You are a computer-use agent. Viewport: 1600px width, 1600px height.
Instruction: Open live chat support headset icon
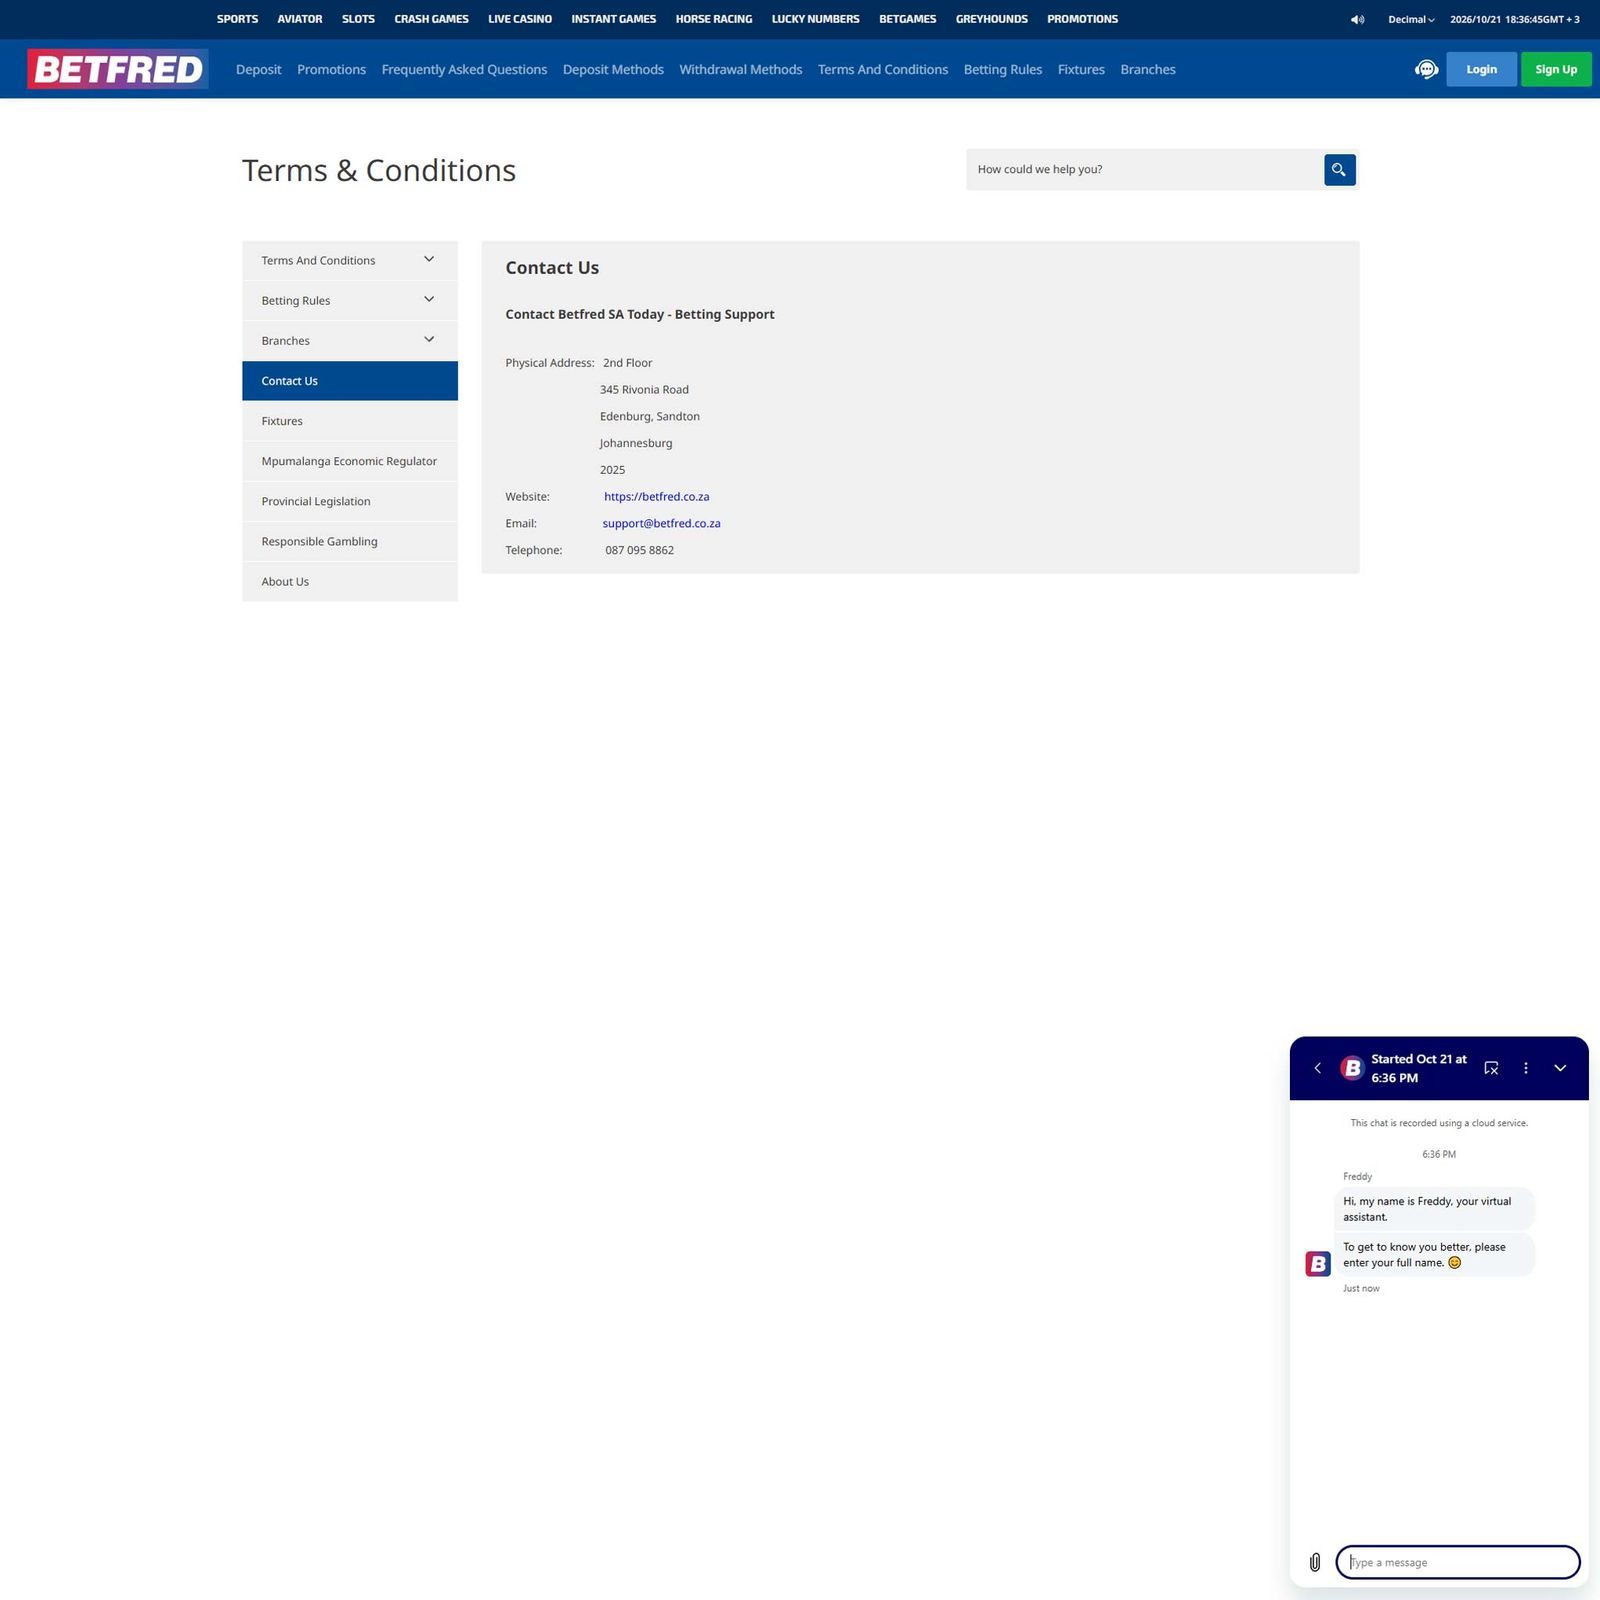[x=1426, y=69]
